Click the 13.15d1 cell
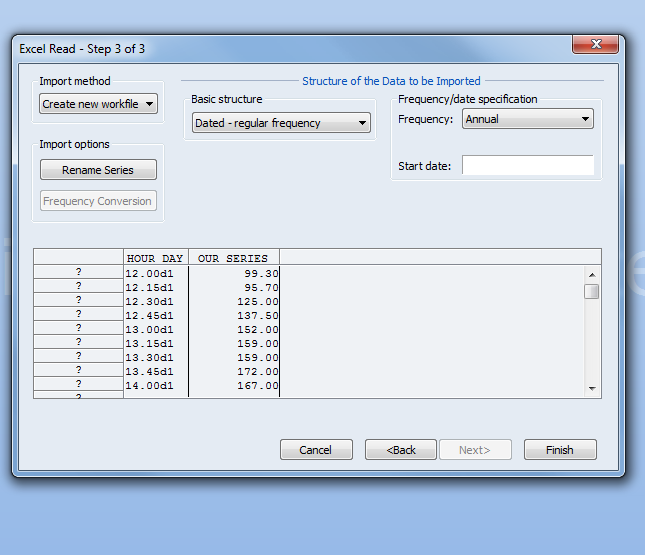This screenshot has width=645, height=555. (156, 344)
